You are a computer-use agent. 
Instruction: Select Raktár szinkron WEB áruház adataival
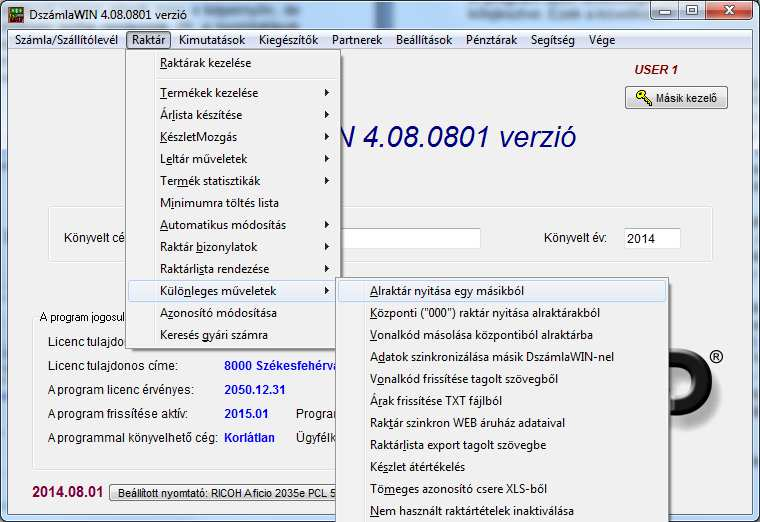[502, 423]
